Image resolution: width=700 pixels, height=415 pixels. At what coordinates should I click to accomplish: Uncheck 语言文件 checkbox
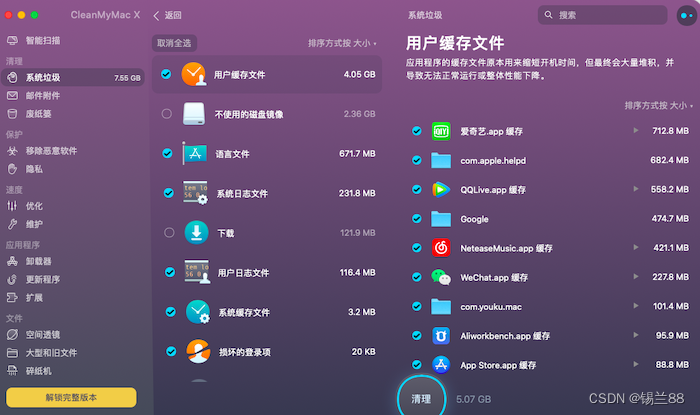point(167,153)
